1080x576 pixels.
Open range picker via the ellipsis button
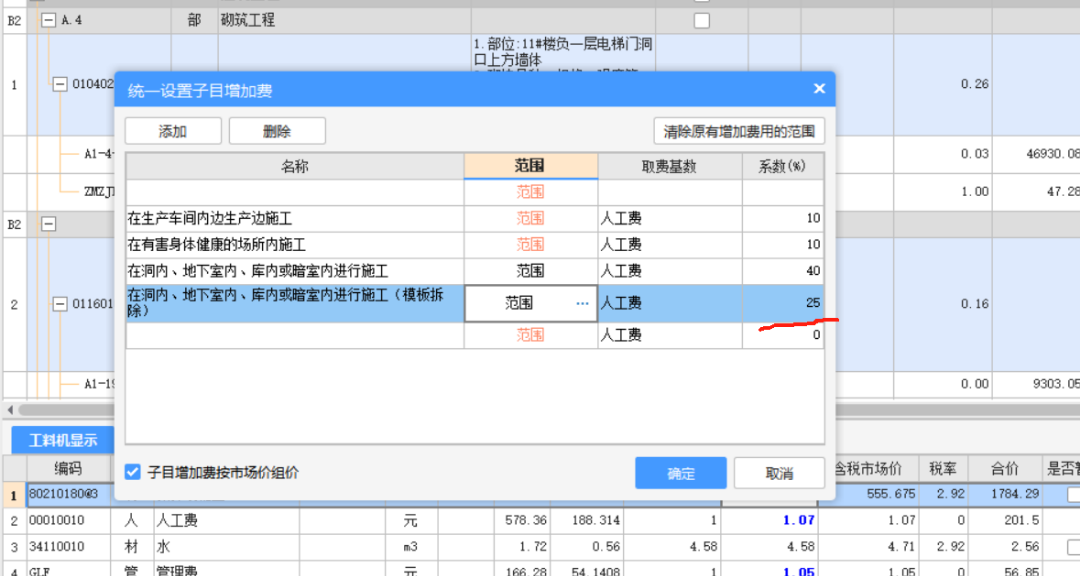coord(582,303)
